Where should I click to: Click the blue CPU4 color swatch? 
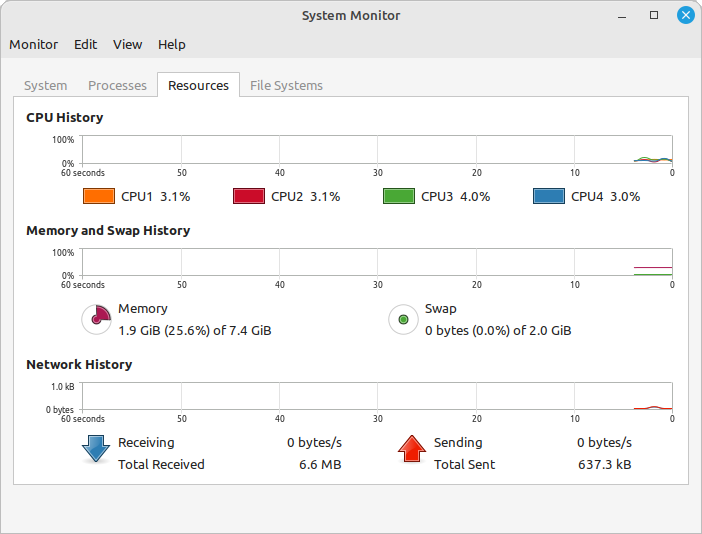point(549,196)
